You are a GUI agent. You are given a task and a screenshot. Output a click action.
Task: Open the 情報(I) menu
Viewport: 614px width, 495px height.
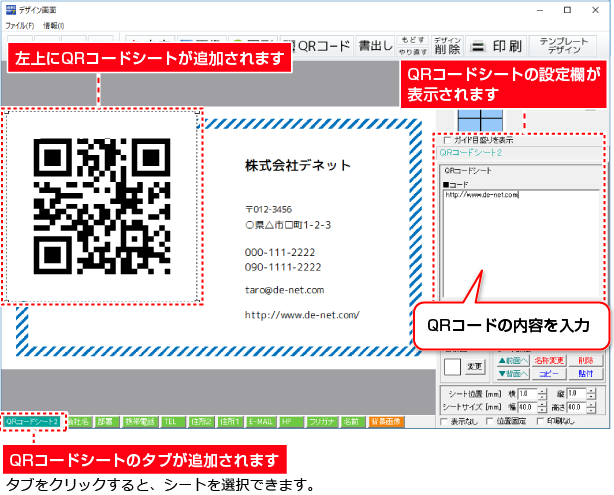tap(54, 26)
